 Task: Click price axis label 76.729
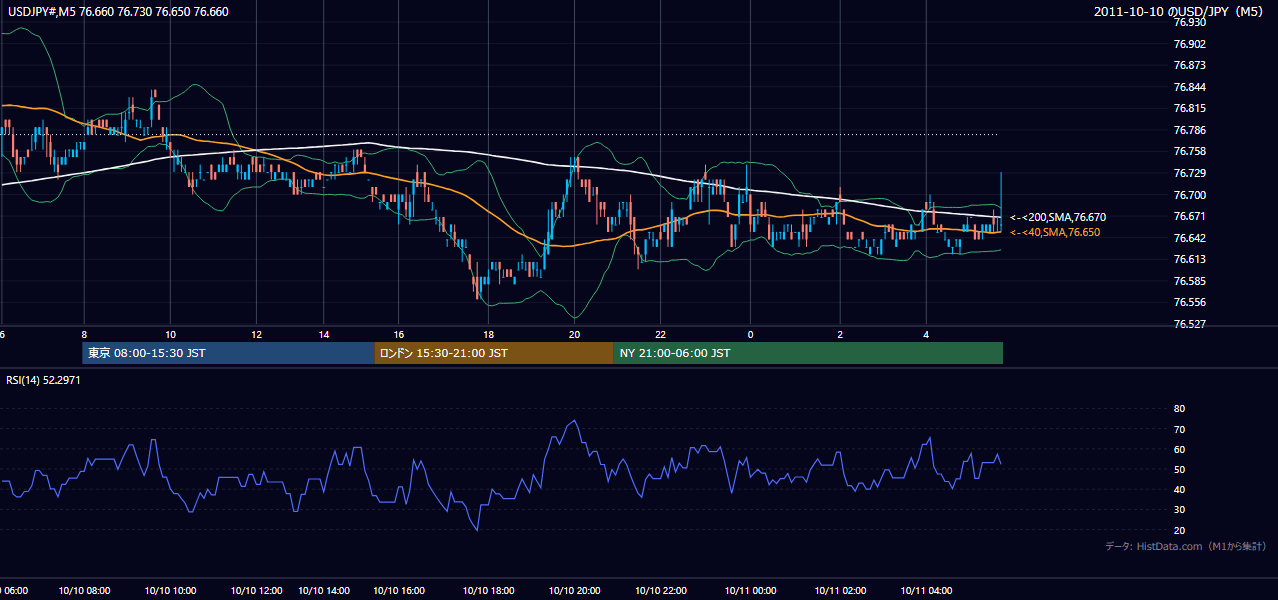pyautogui.click(x=1190, y=173)
